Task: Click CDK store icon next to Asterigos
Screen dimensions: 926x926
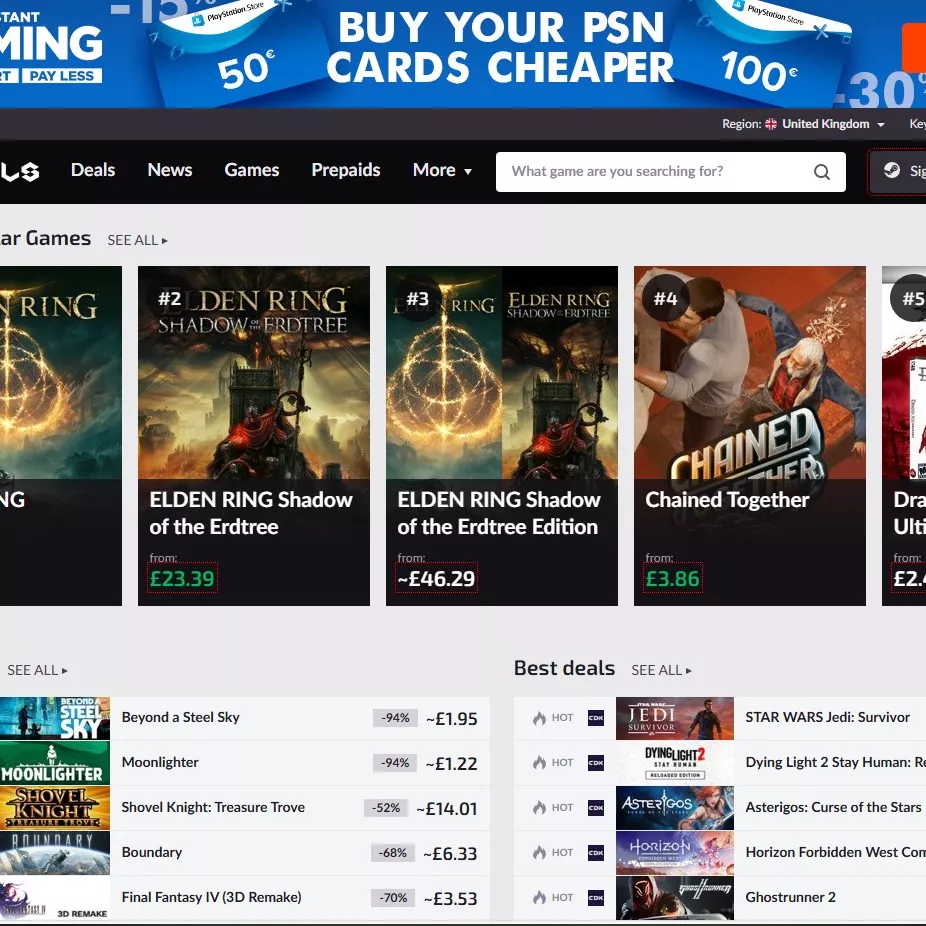Action: (596, 808)
